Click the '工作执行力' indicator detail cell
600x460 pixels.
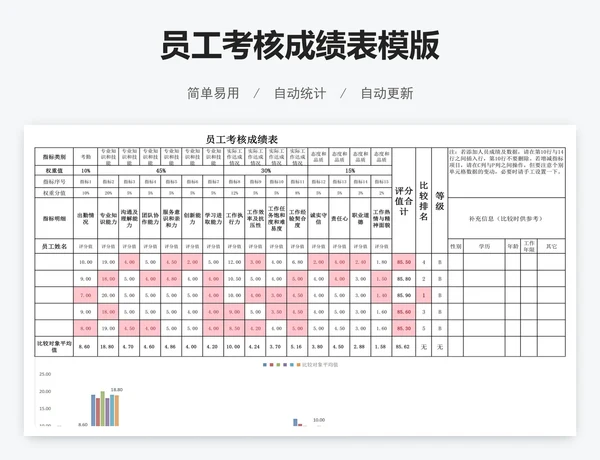pos(234,219)
